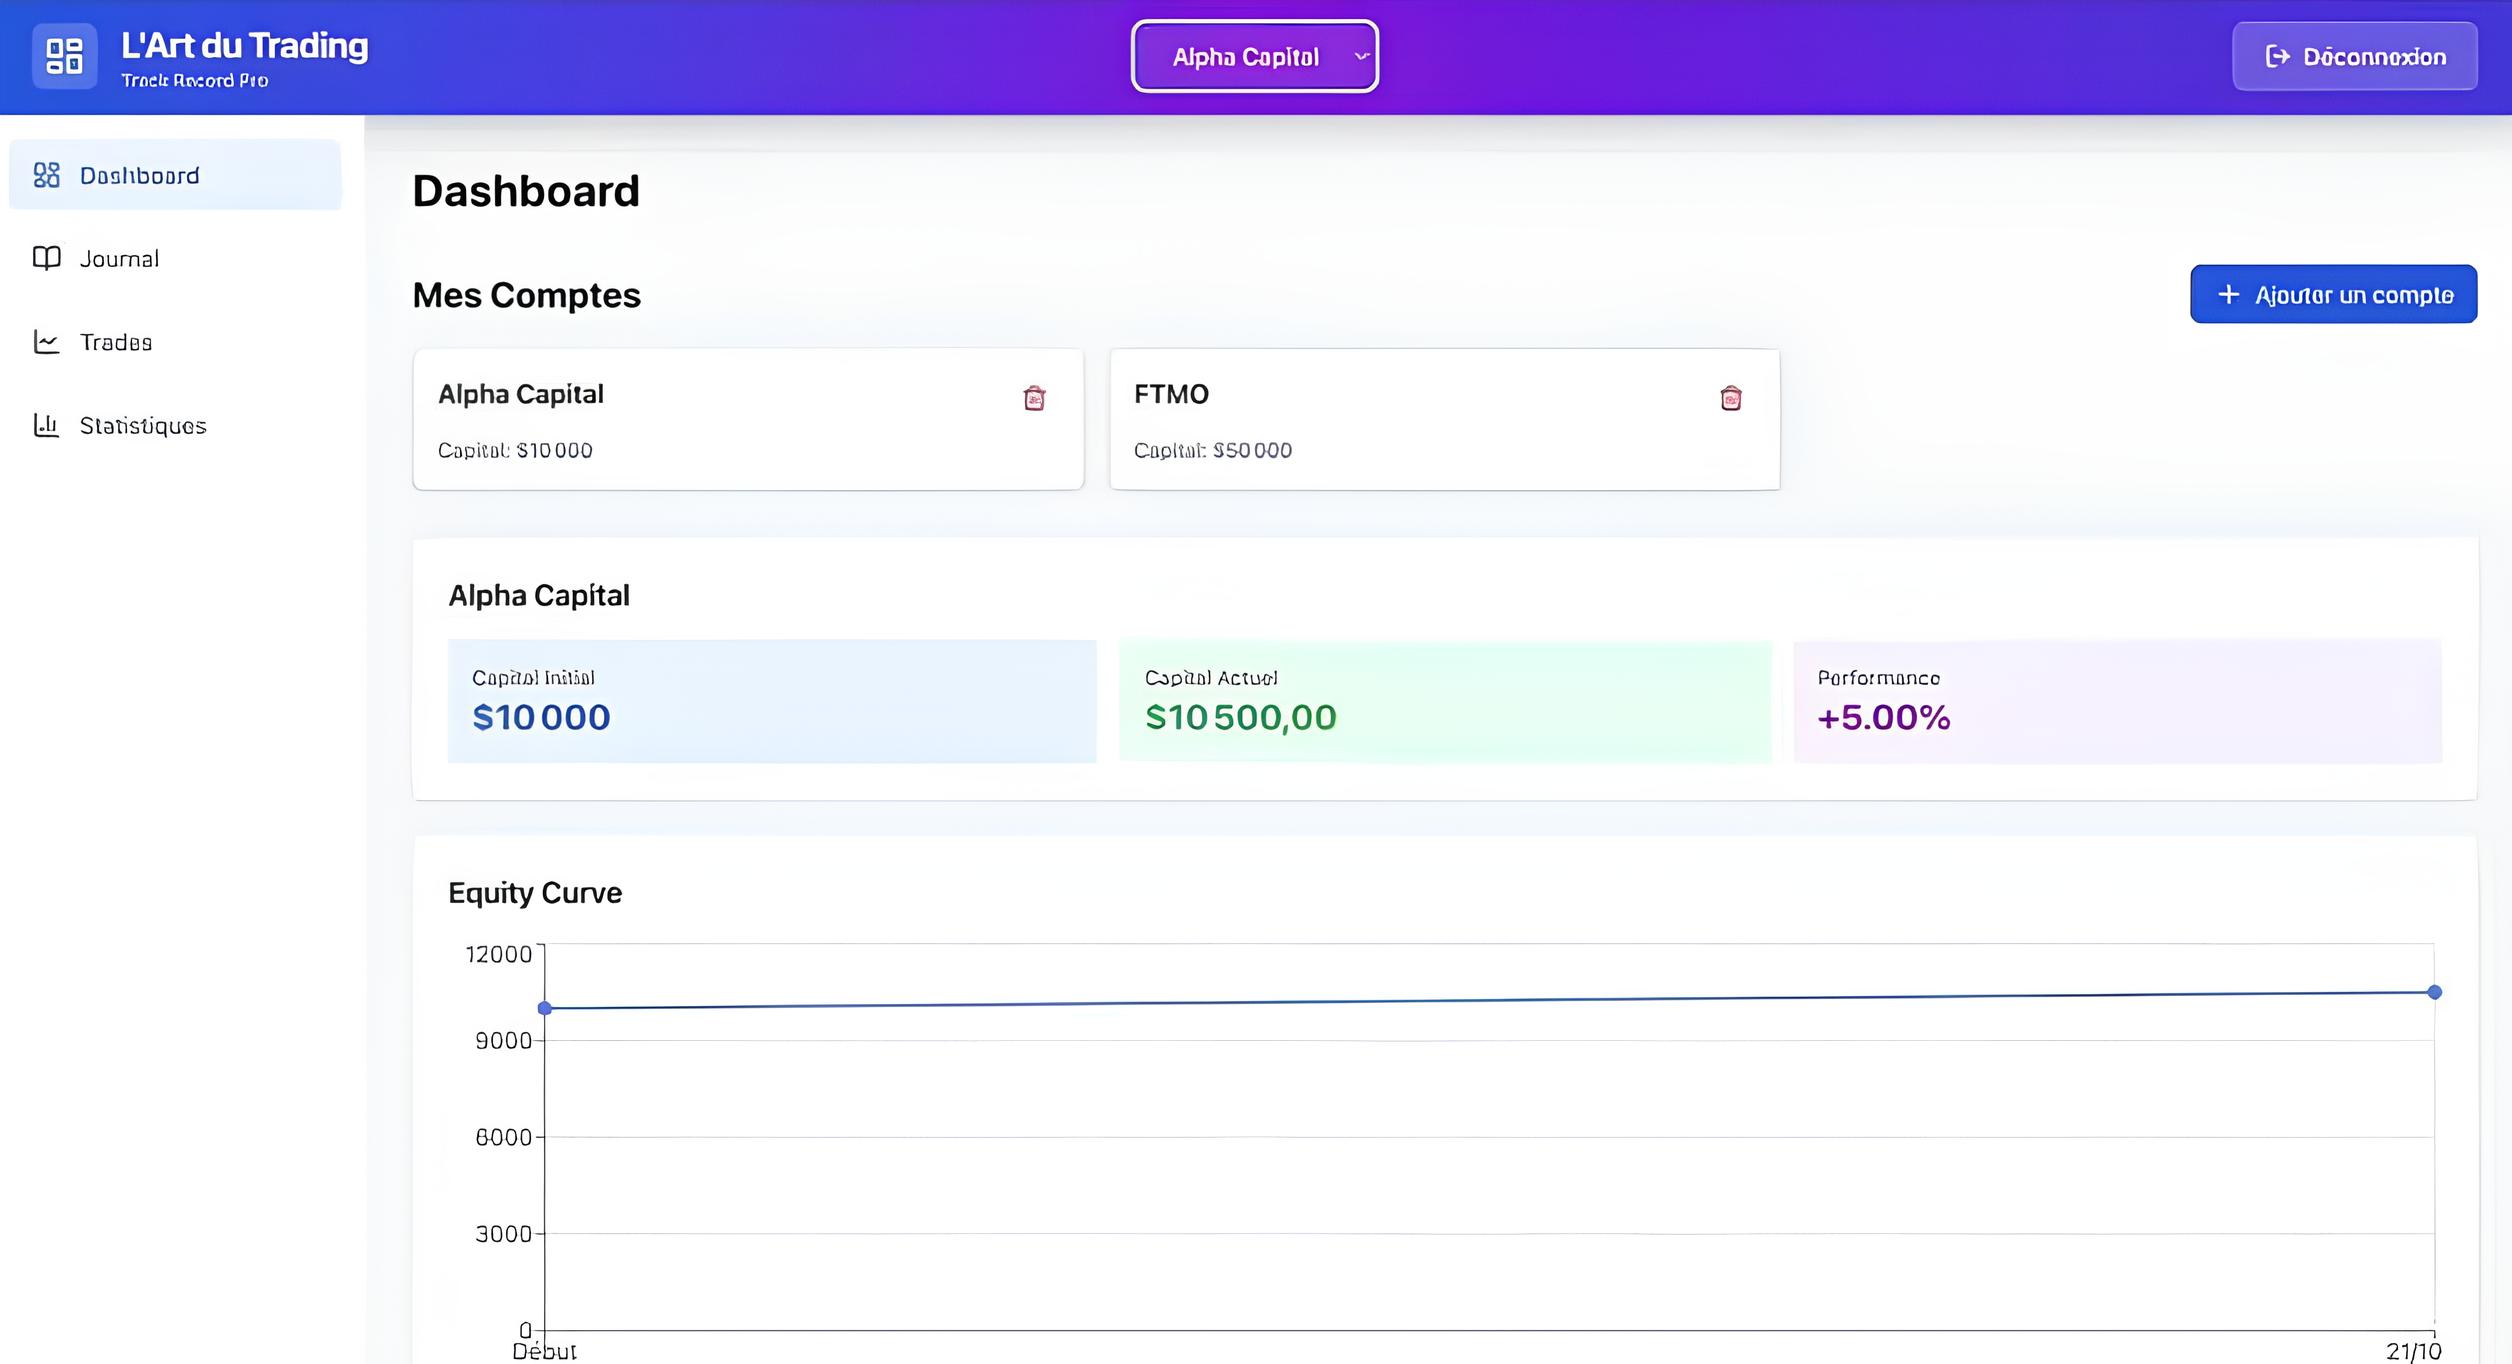2512x1364 pixels.
Task: Go to the Statistiques page
Action: click(143, 426)
